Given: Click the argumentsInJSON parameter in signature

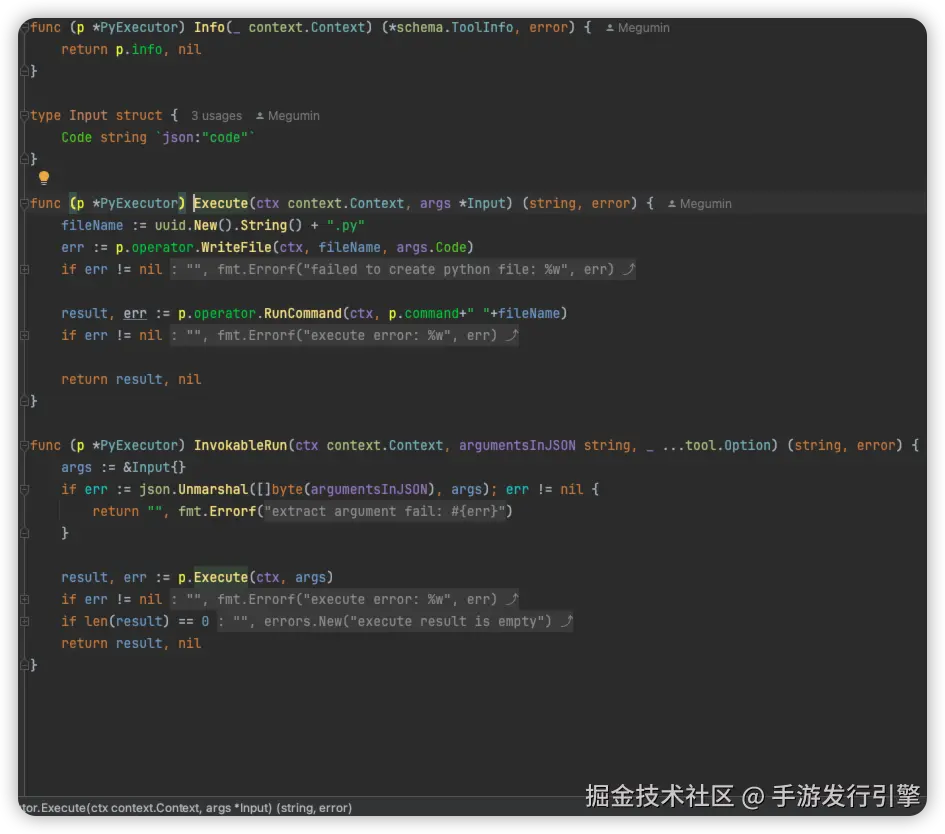Looking at the screenshot, I should 517,446.
